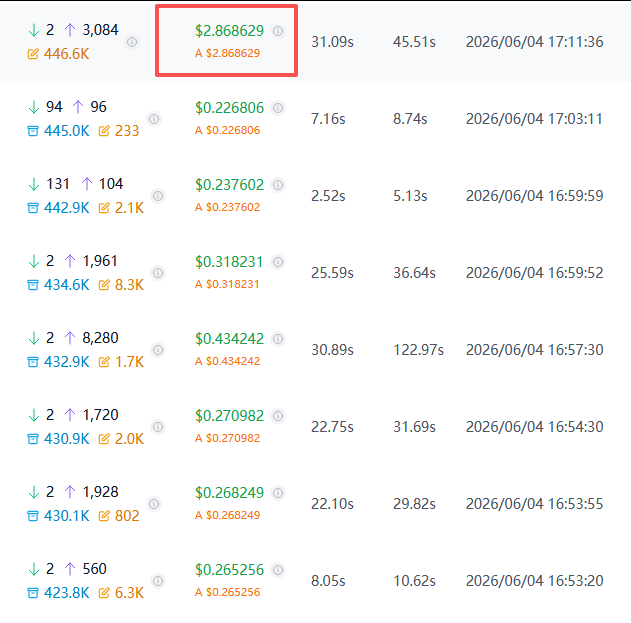Open token info icon in 3,084 row

[132, 42]
